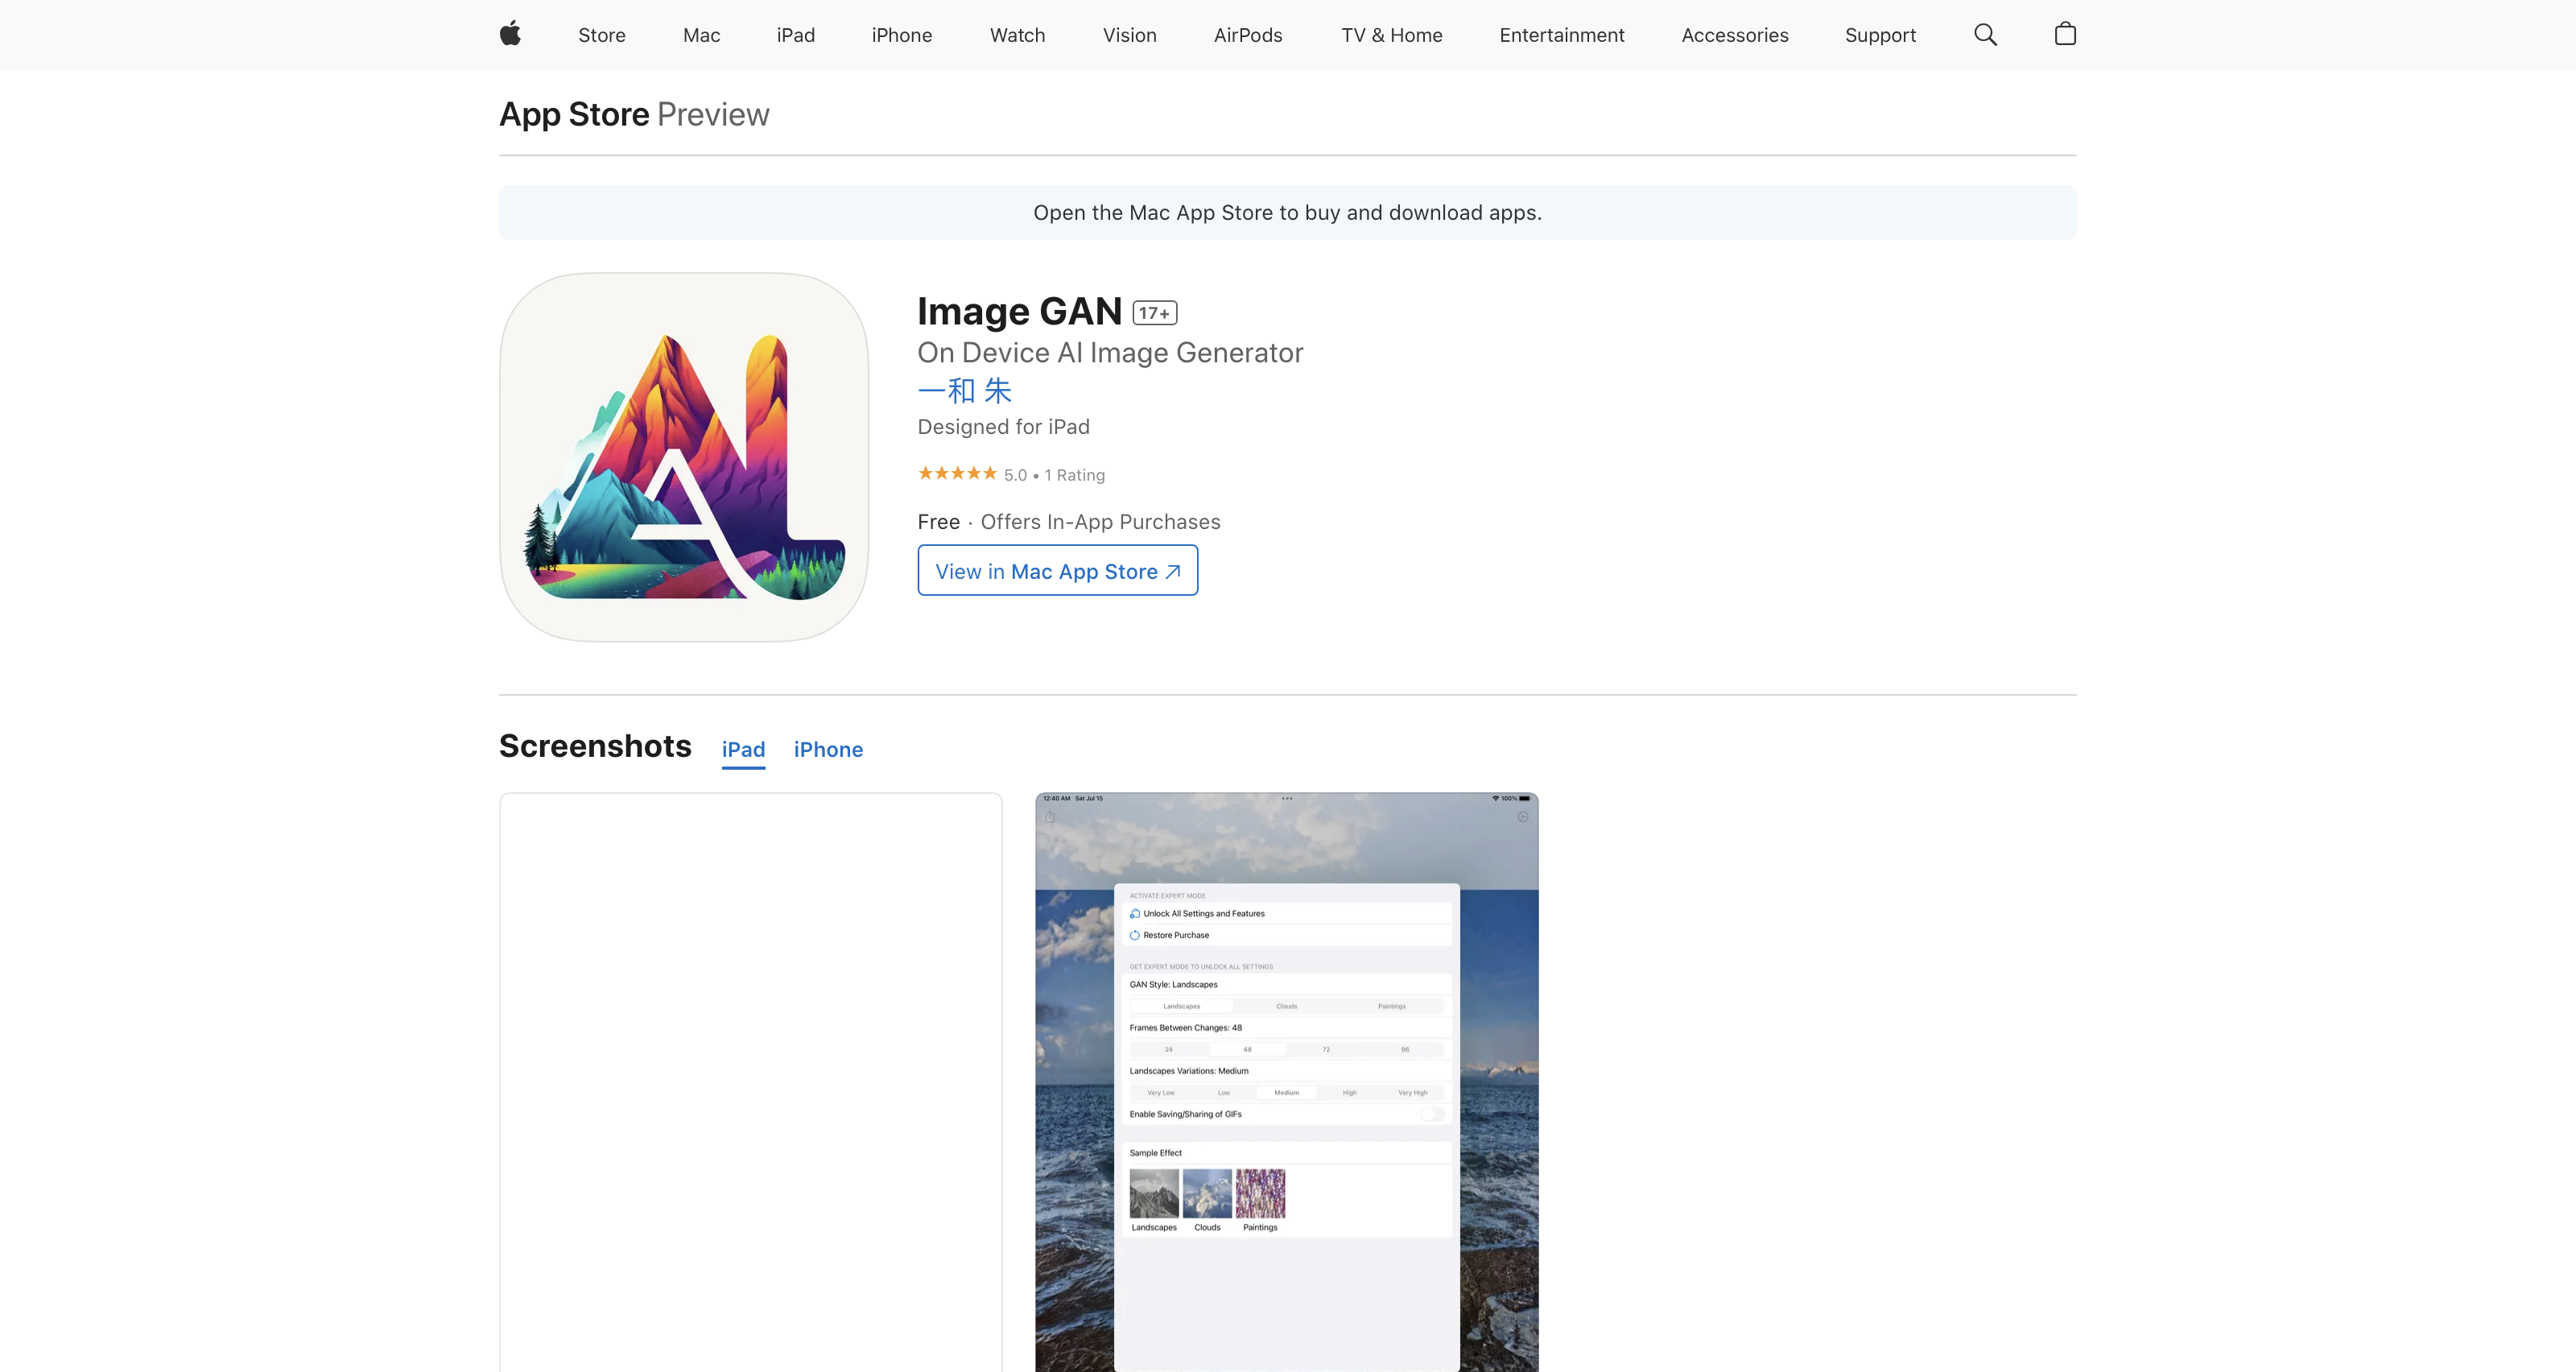
Task: Click the App Store Preview heading link
Action: (x=634, y=115)
